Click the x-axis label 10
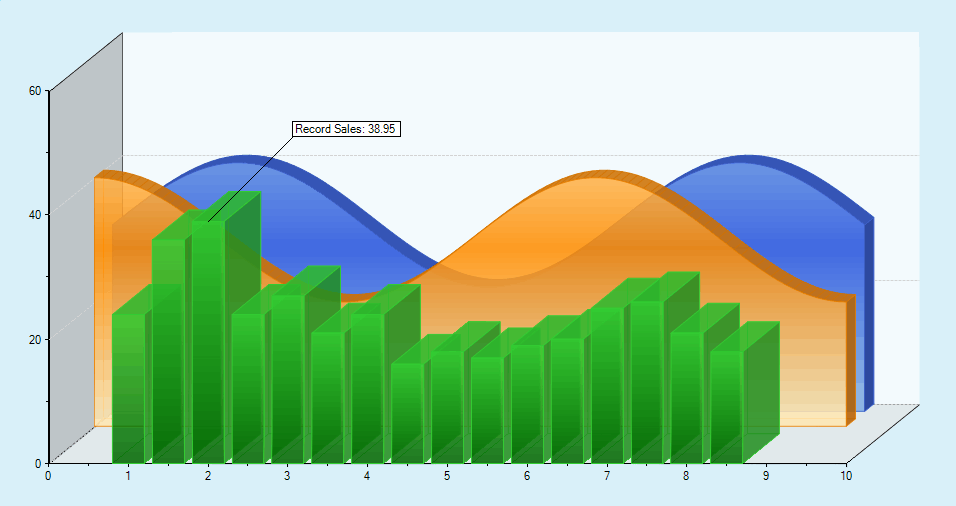 point(846,476)
